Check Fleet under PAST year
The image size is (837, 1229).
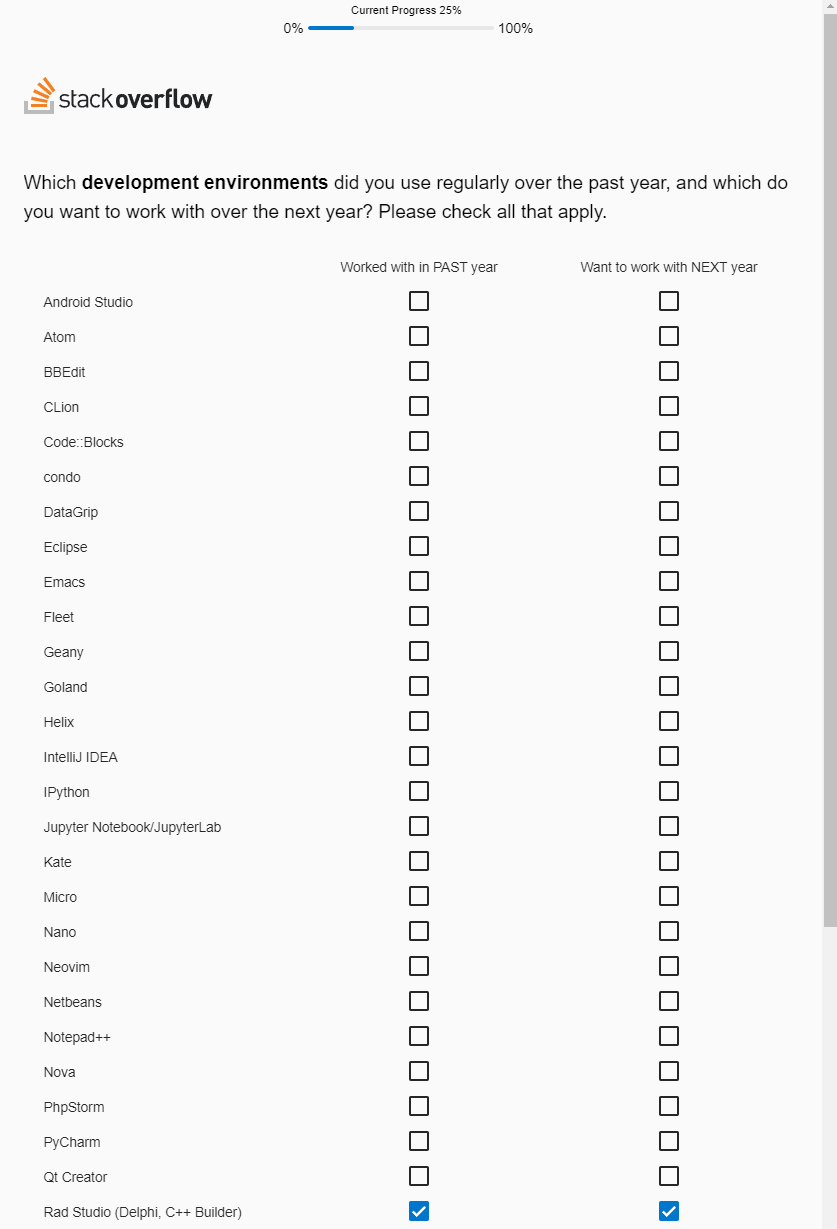click(418, 616)
